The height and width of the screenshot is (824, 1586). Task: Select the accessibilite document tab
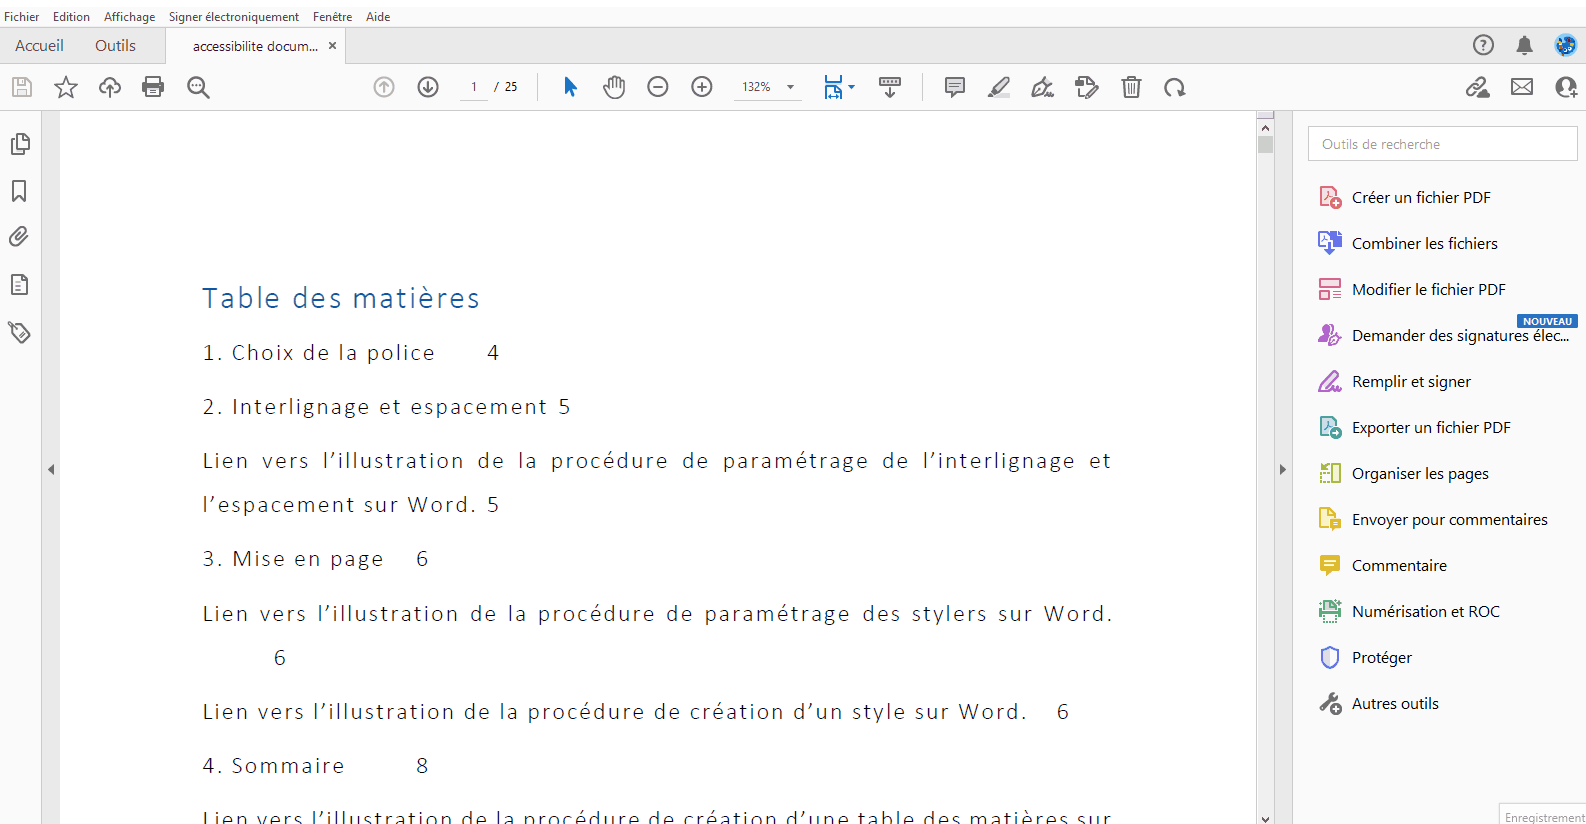tap(255, 46)
